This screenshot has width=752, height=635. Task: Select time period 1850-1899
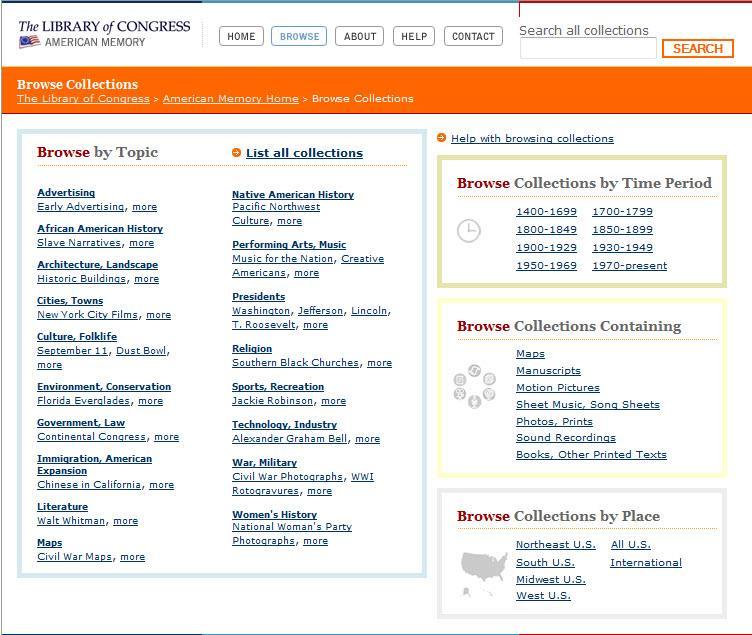[623, 230]
